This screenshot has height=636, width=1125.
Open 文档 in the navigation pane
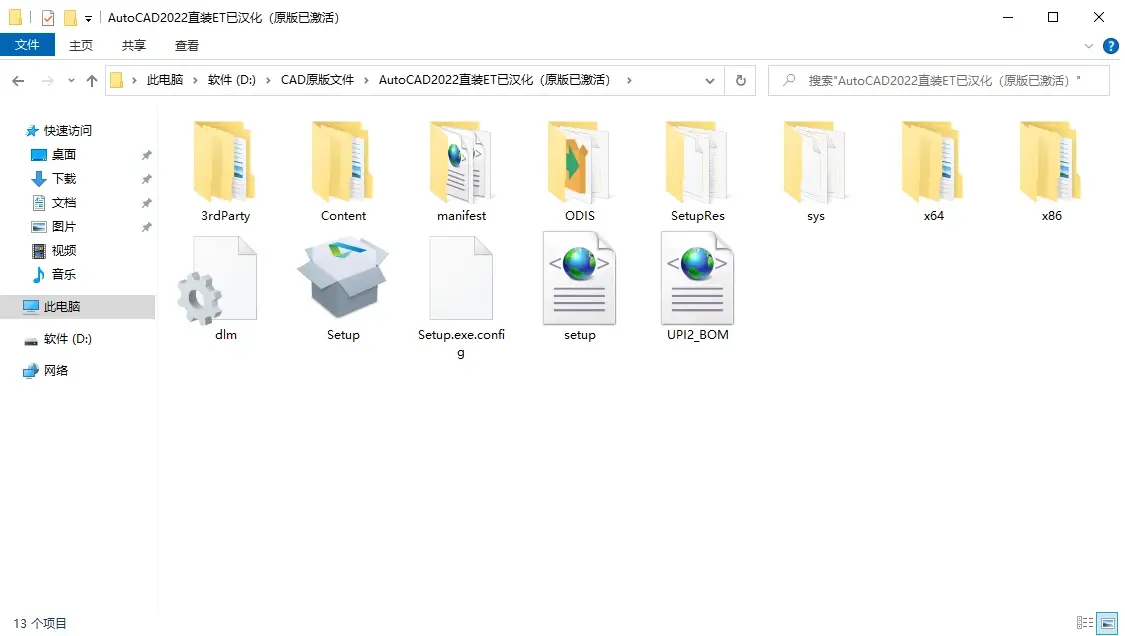click(x=64, y=202)
